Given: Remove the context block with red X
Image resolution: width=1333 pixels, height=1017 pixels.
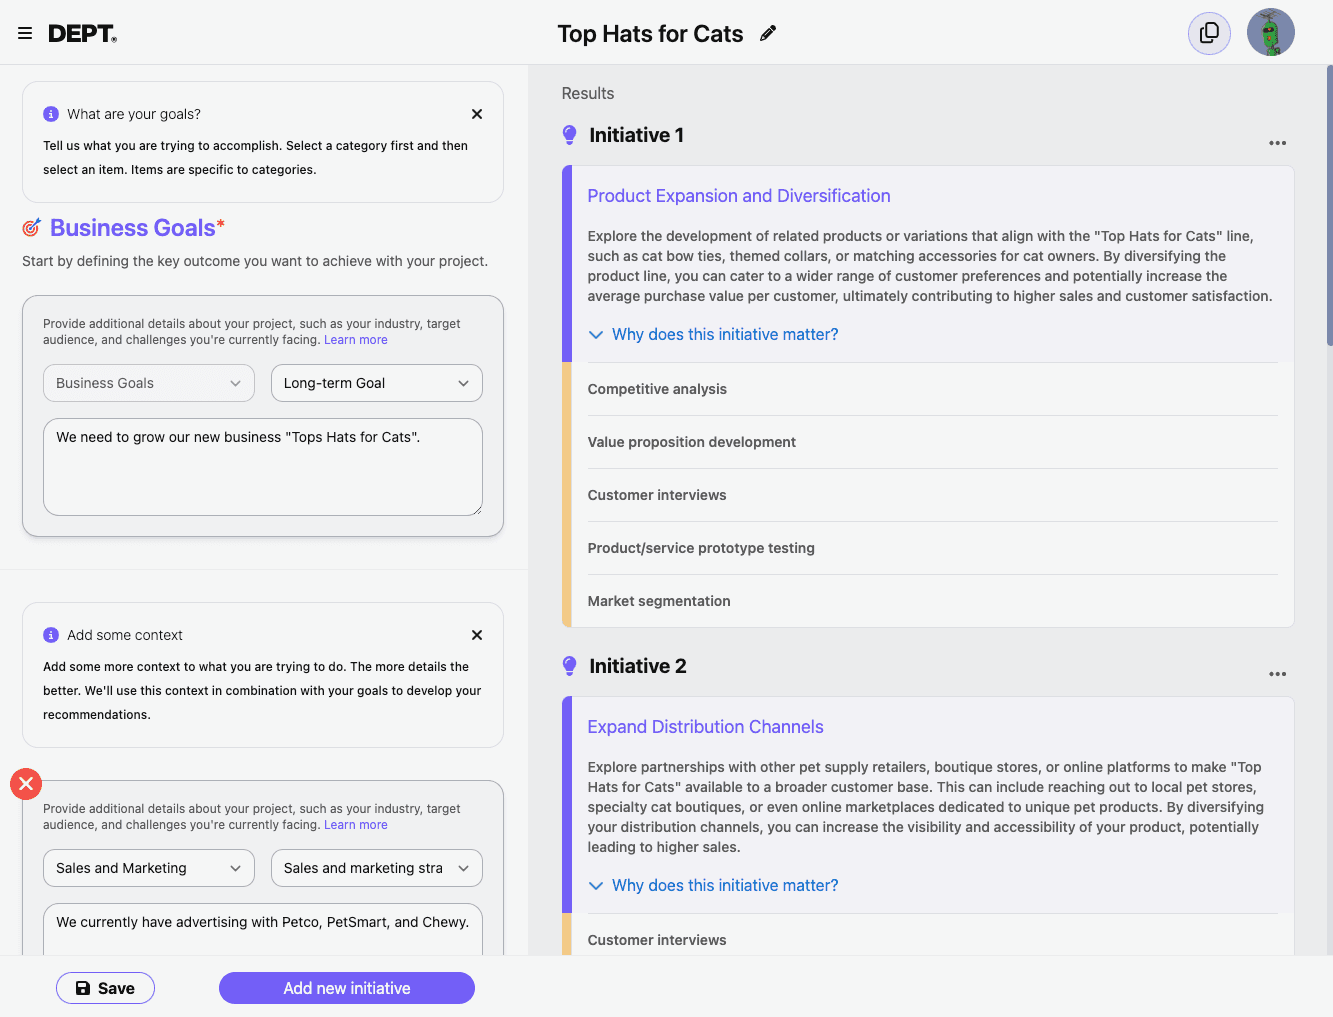Looking at the screenshot, I should pyautogui.click(x=26, y=784).
